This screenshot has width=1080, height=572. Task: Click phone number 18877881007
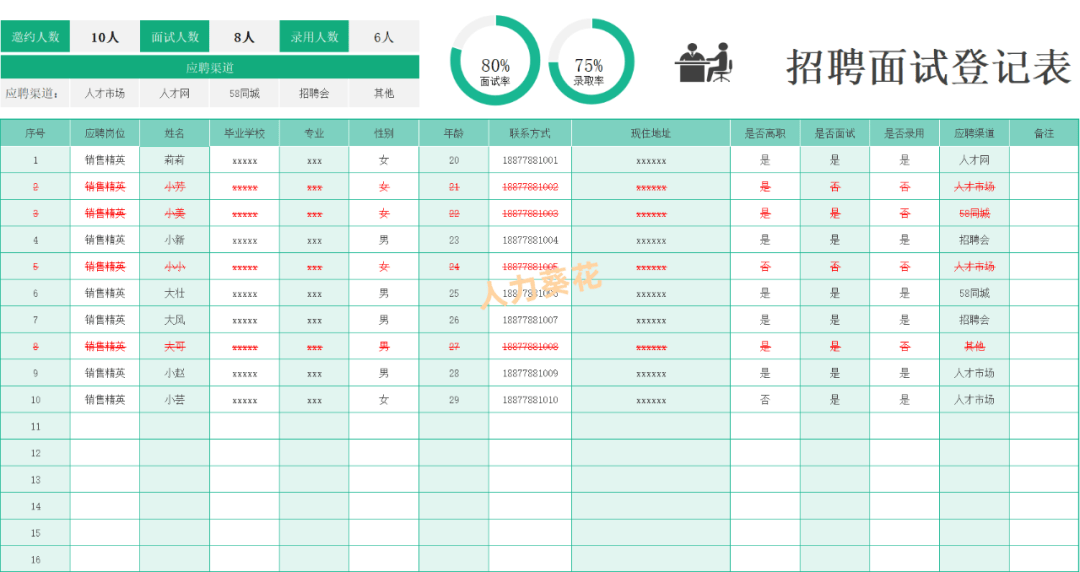coord(530,320)
